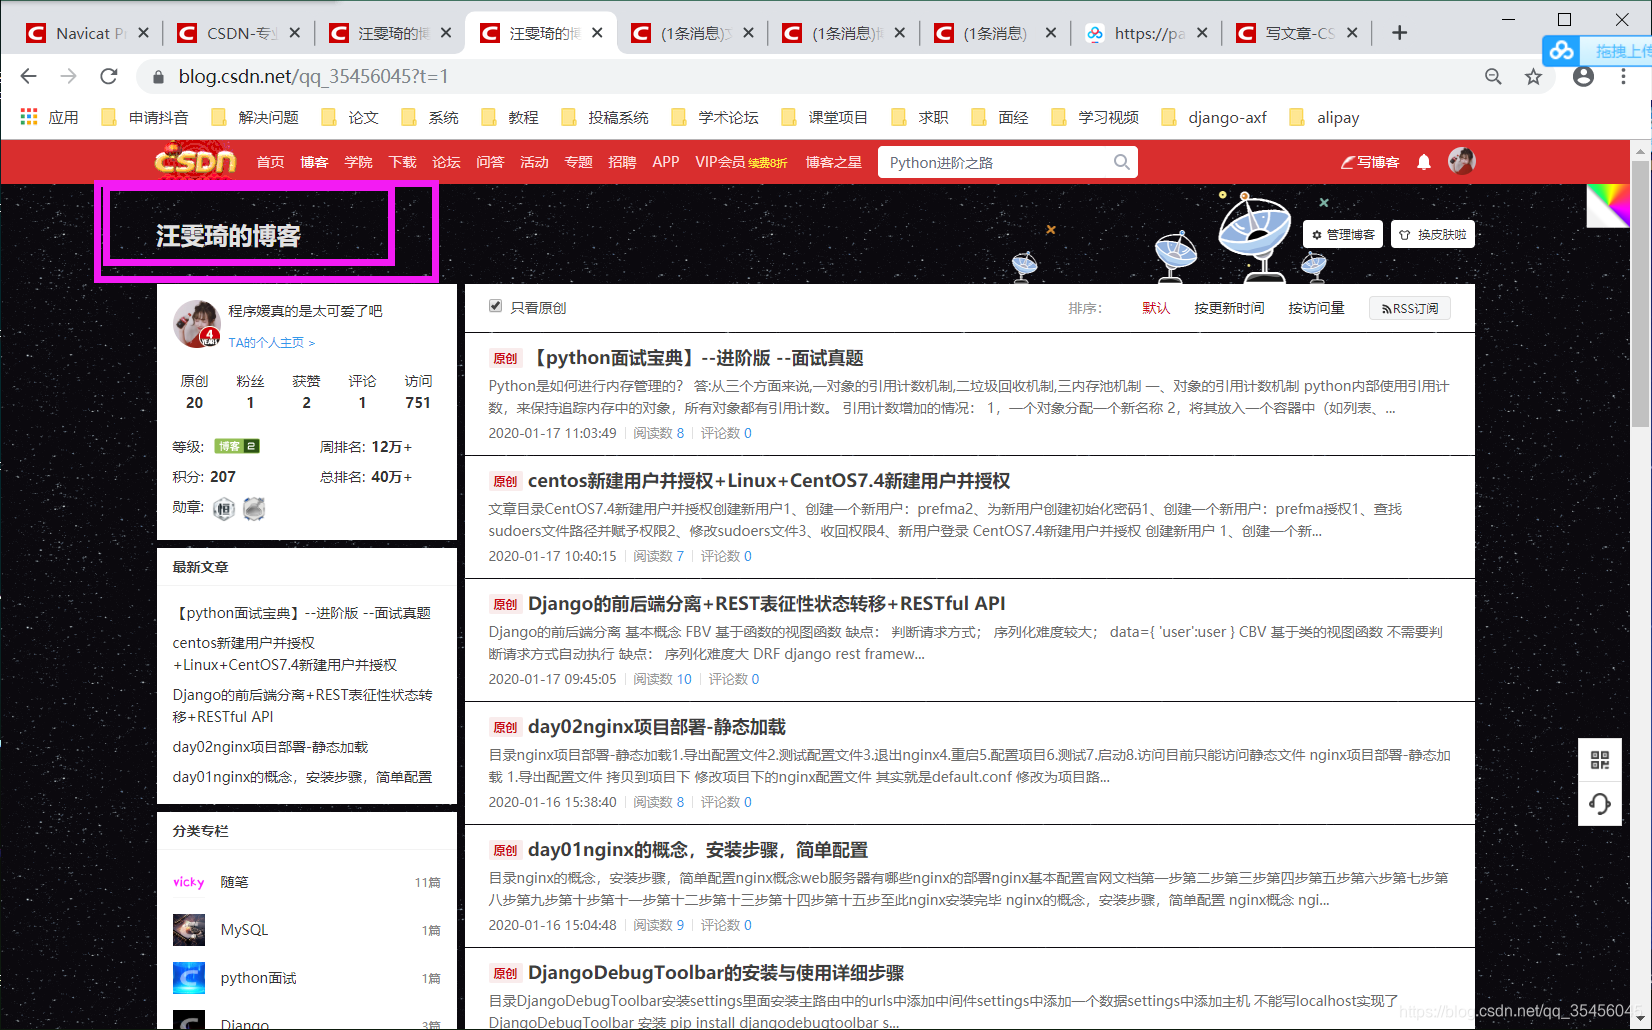Image resolution: width=1652 pixels, height=1030 pixels.
Task: Click the user avatar in CSDN header
Action: coord(1461,161)
